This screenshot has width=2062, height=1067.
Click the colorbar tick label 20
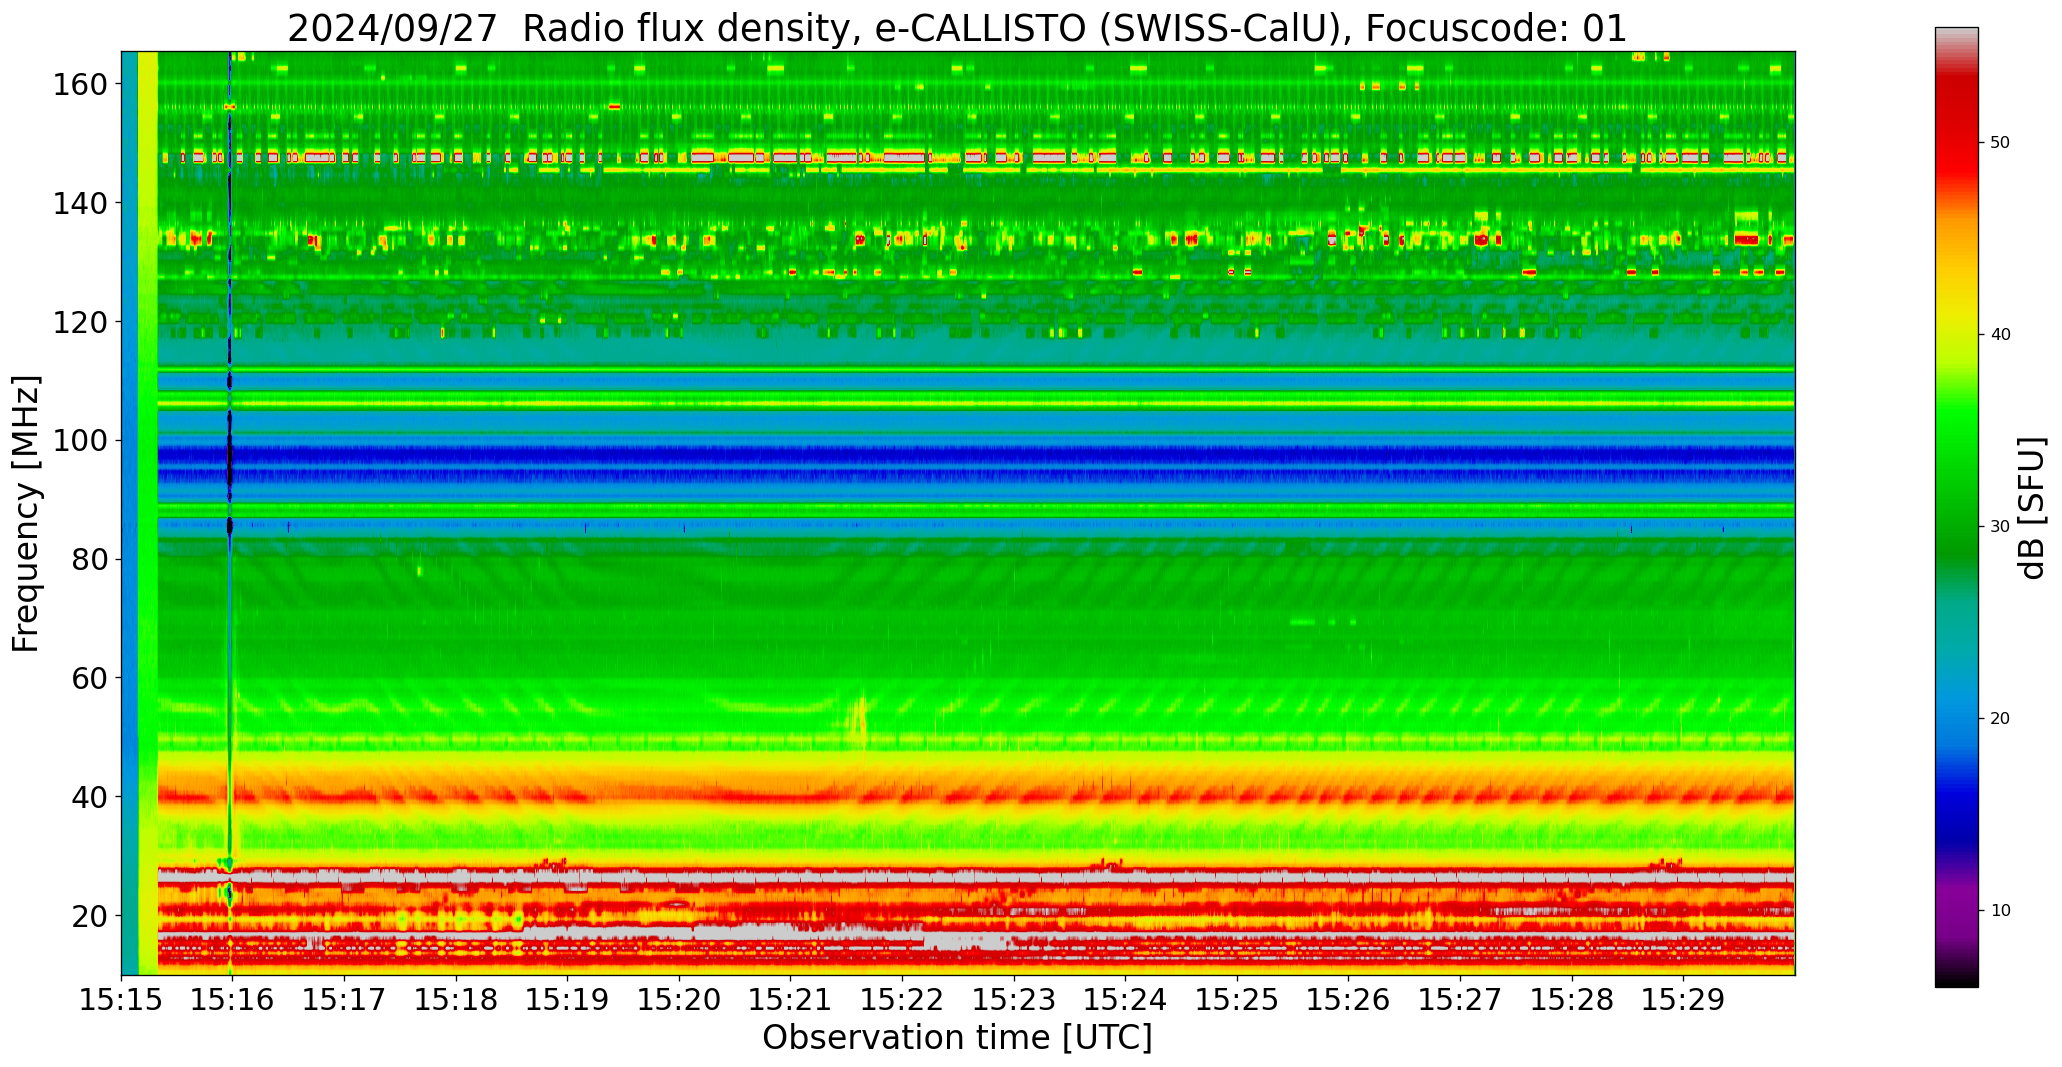pyautogui.click(x=2000, y=719)
